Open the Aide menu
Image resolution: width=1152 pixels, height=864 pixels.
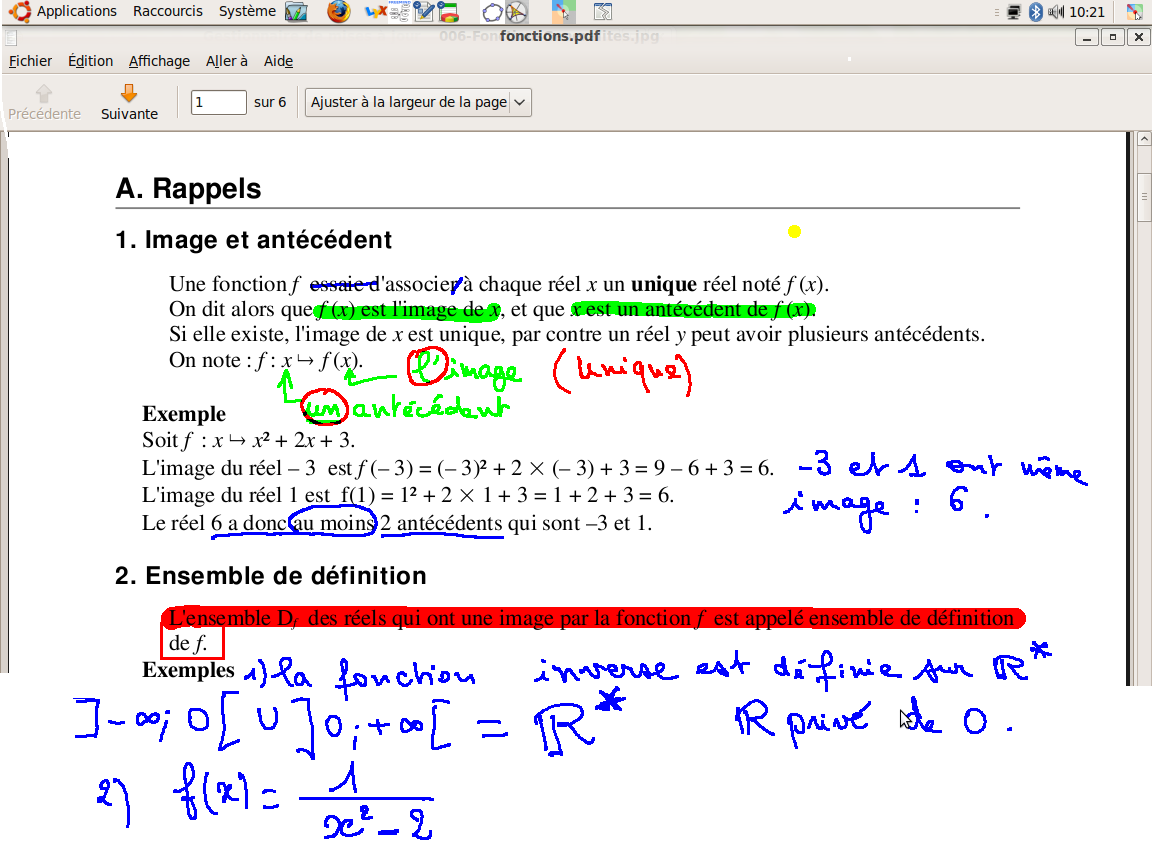click(278, 61)
